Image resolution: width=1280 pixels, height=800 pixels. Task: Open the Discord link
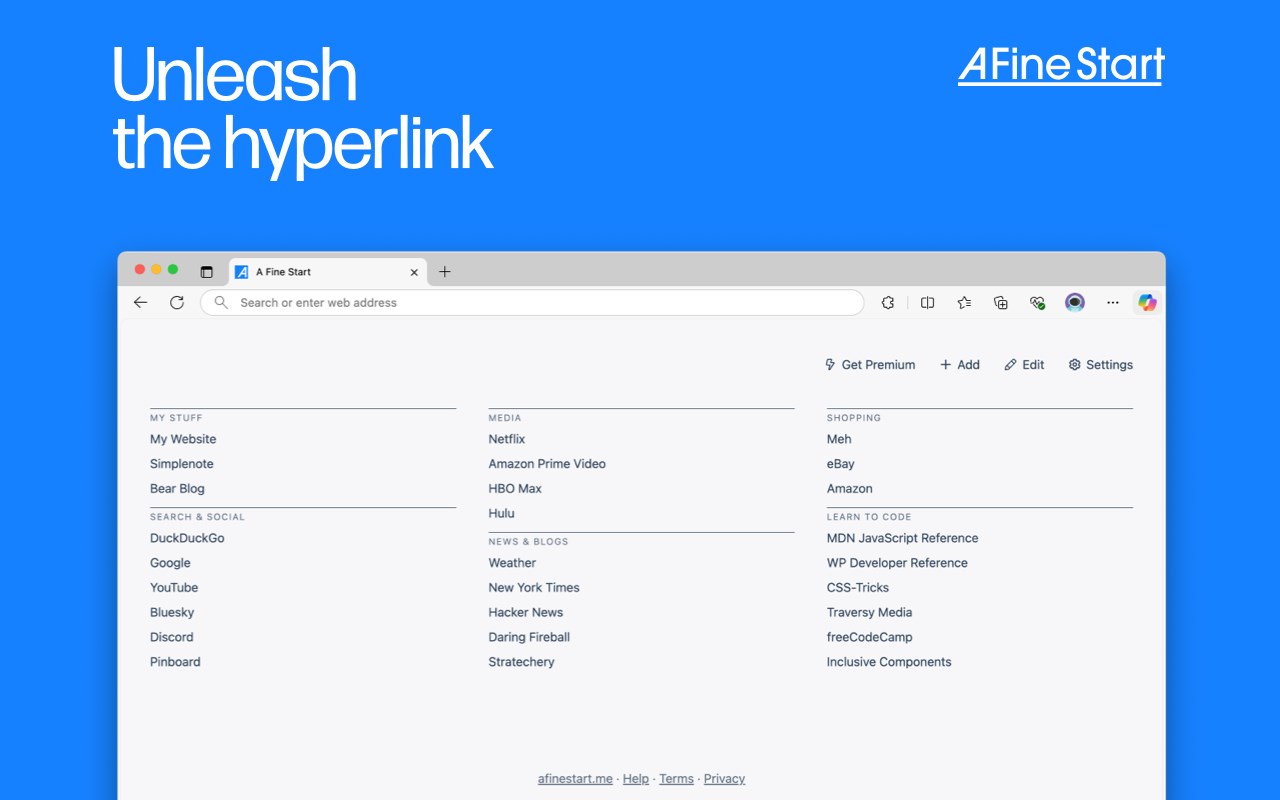pyautogui.click(x=172, y=637)
